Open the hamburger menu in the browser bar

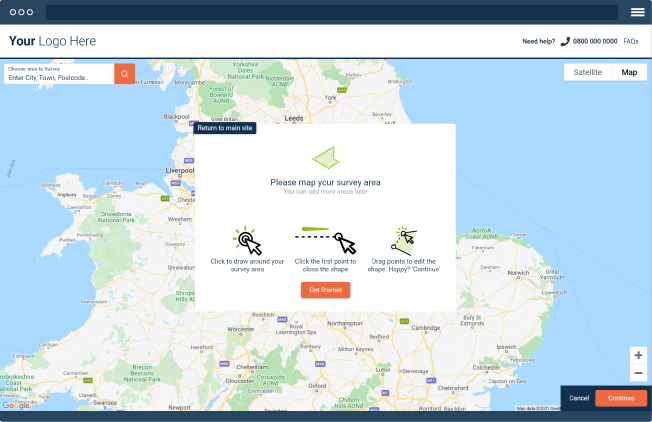tap(637, 12)
